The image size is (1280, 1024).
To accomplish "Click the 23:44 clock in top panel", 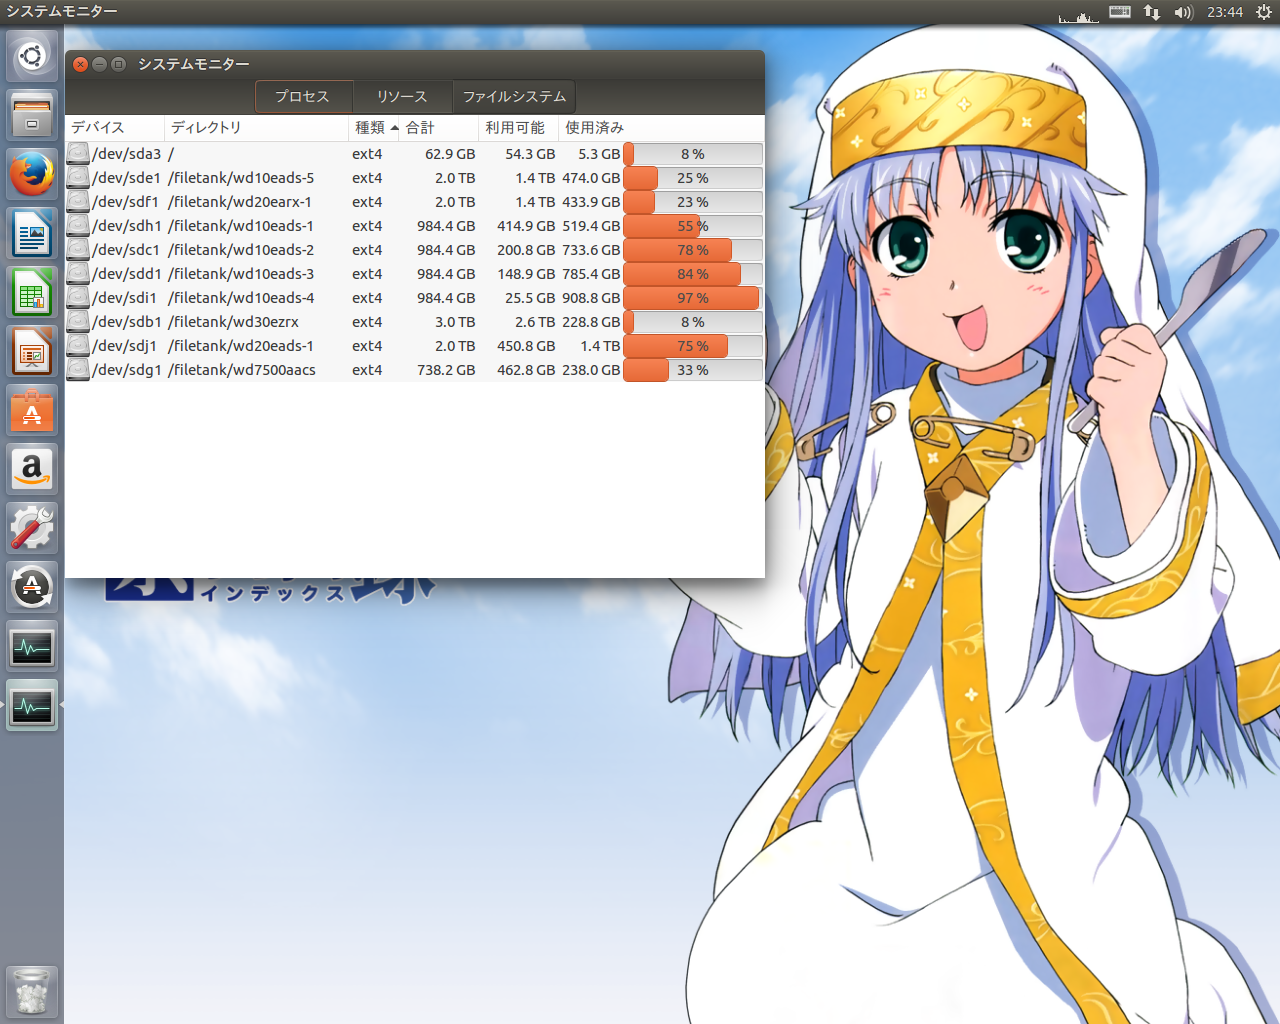I will tap(1225, 12).
